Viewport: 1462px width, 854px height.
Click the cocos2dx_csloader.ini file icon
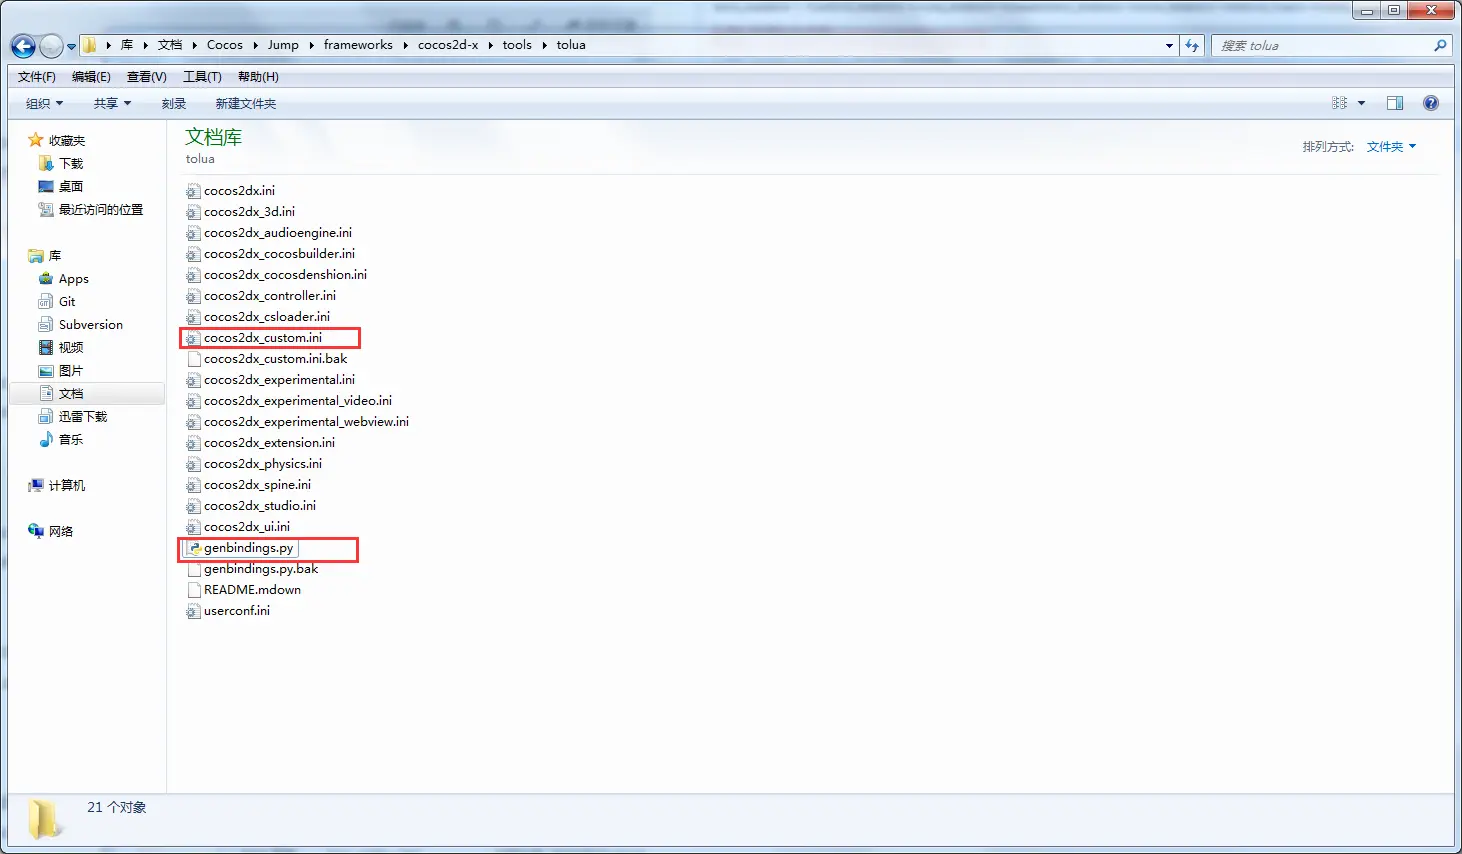tap(194, 317)
